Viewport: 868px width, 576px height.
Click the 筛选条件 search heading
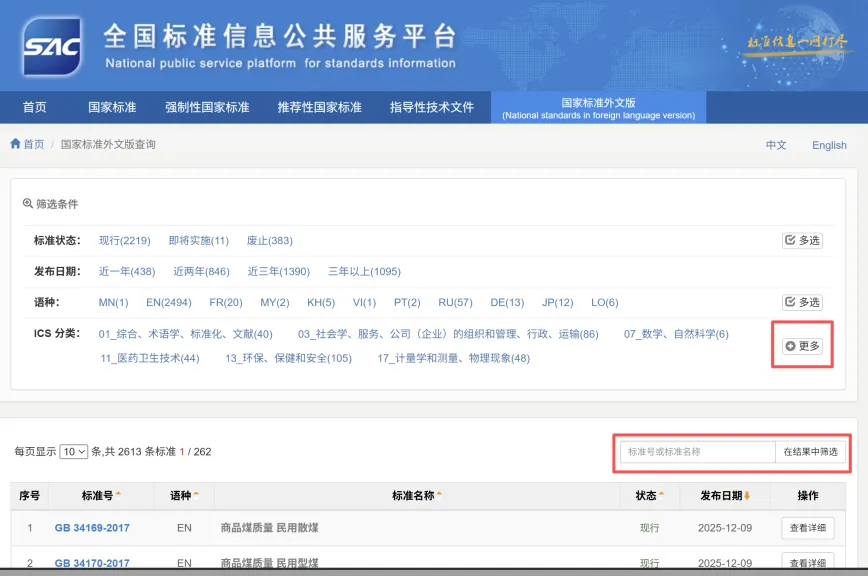tap(50, 204)
